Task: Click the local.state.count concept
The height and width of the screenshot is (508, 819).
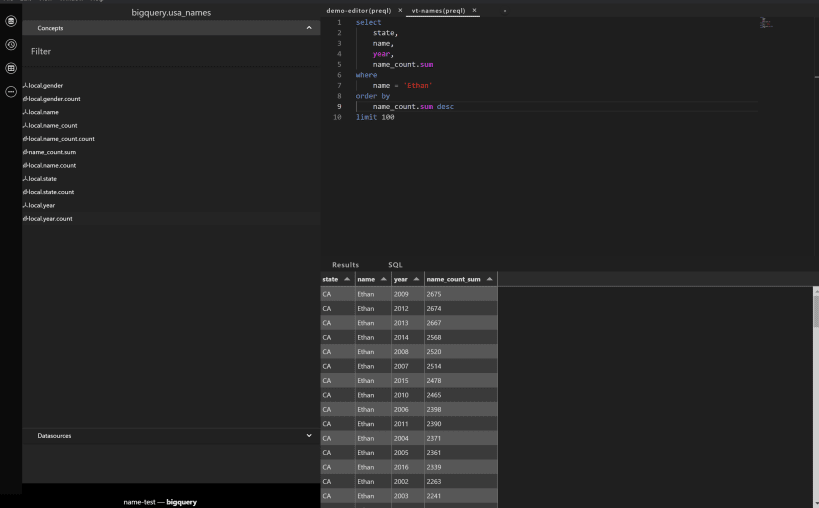Action: (50, 192)
